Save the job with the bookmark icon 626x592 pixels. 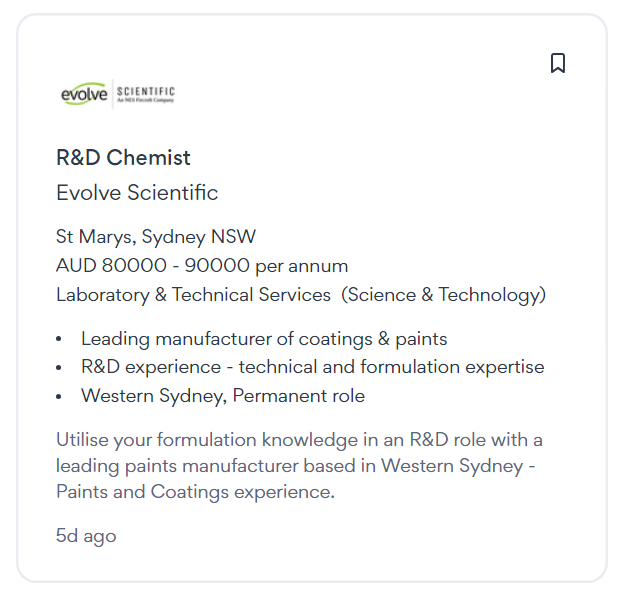(x=558, y=63)
